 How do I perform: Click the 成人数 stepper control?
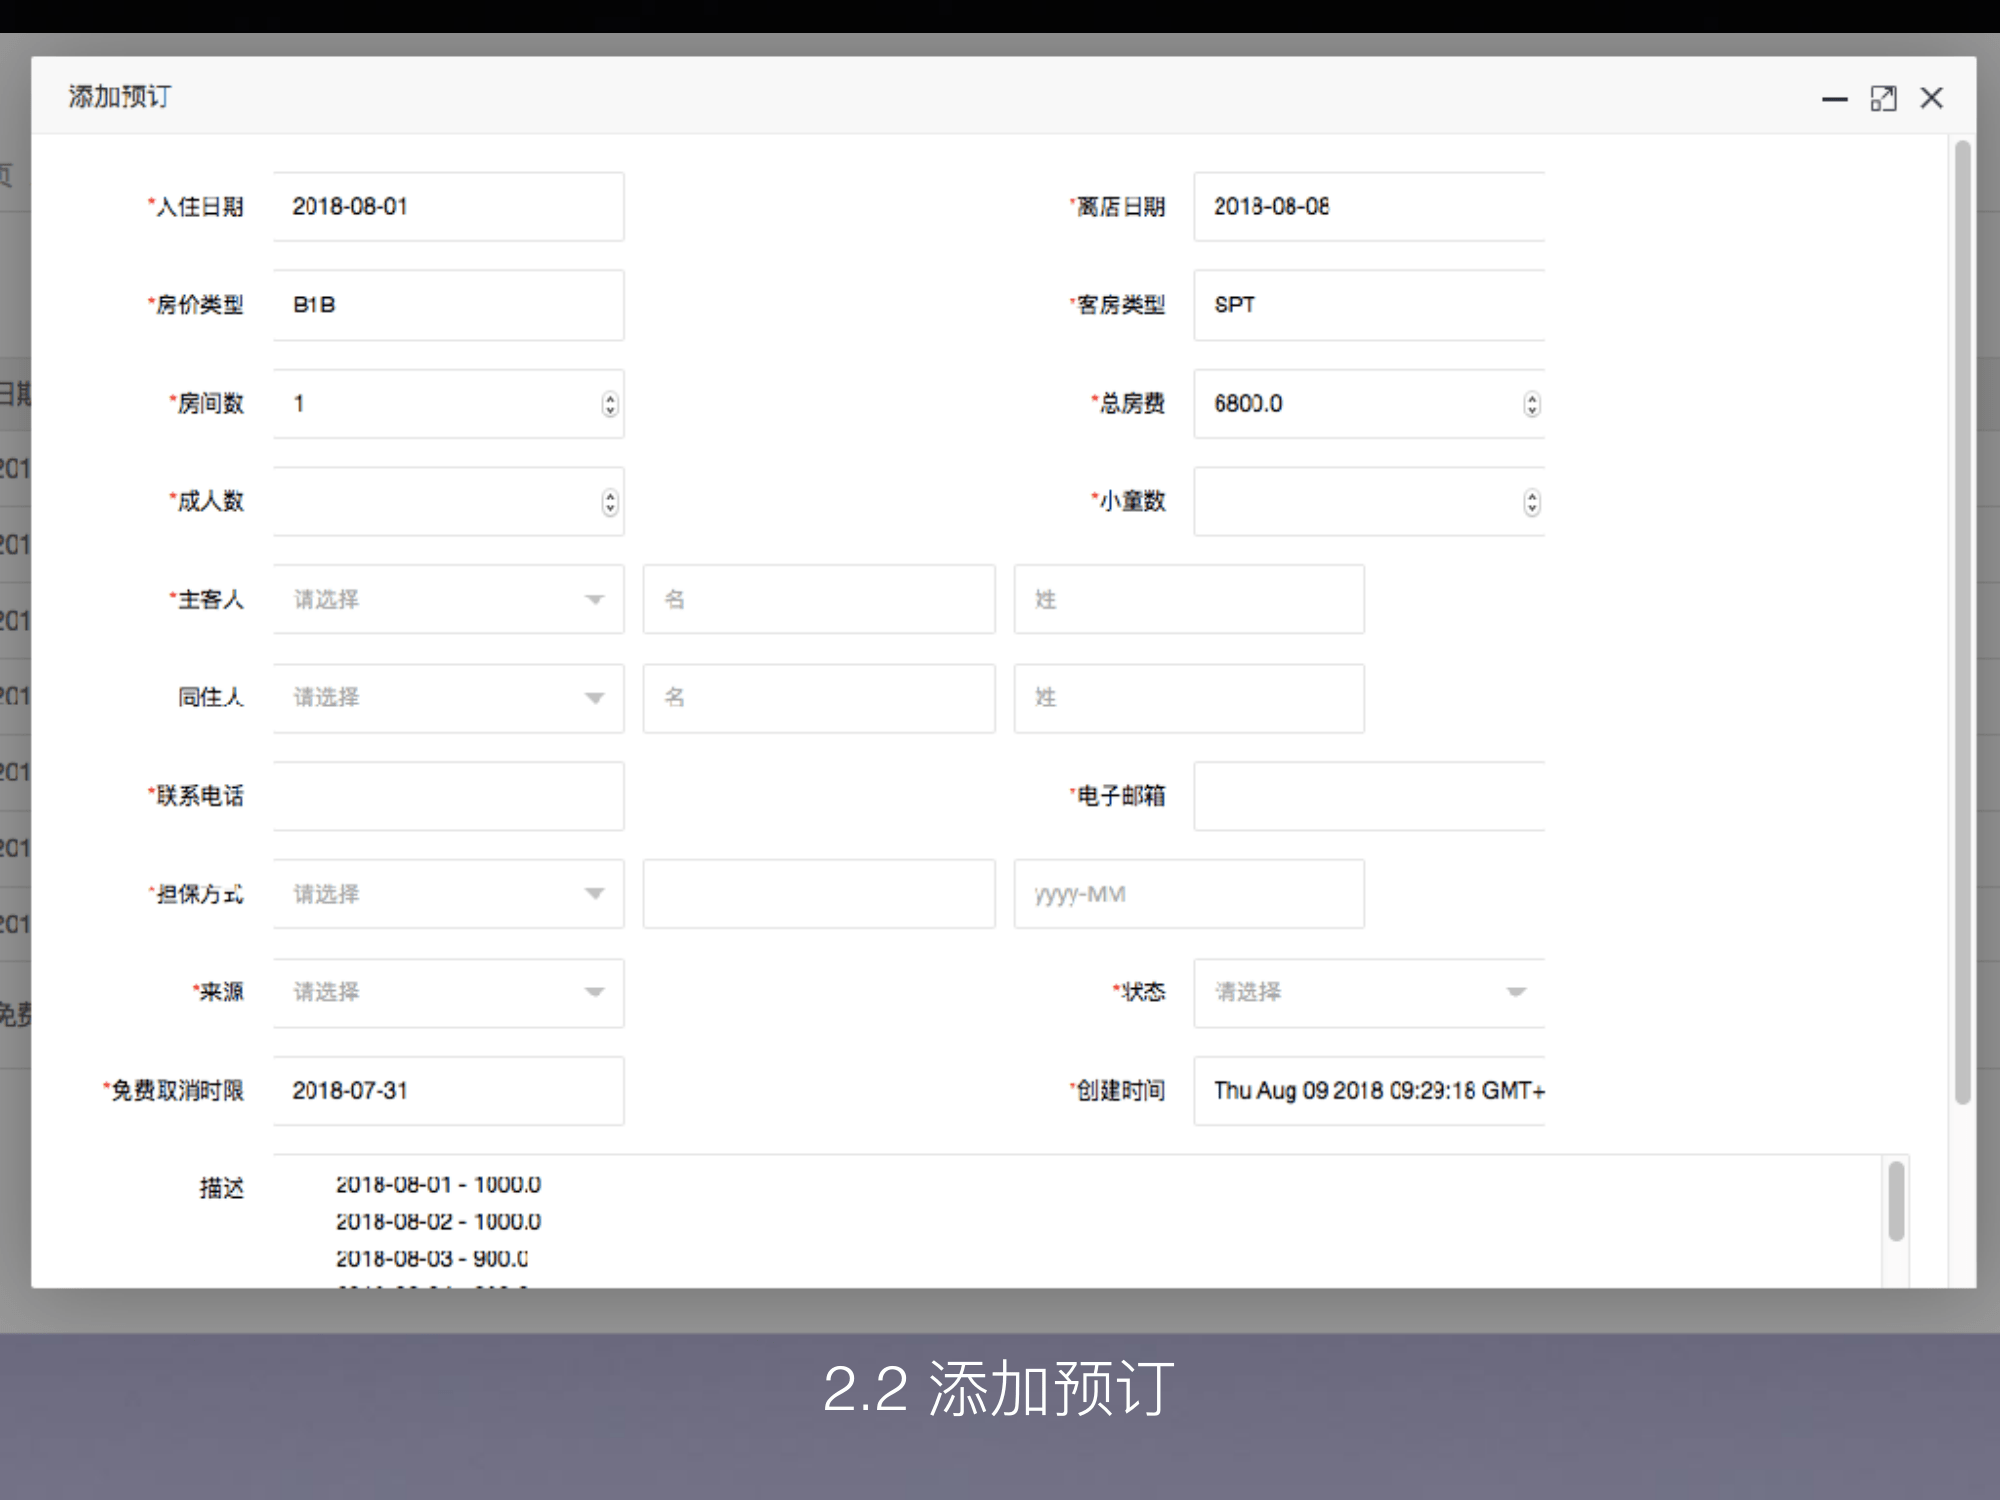[610, 502]
